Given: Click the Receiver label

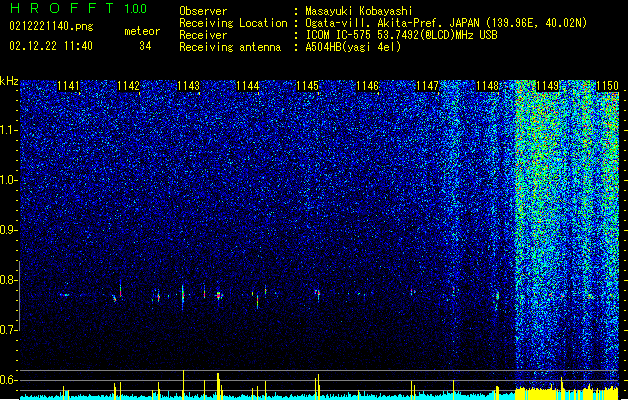Looking at the screenshot, I should click(203, 35).
